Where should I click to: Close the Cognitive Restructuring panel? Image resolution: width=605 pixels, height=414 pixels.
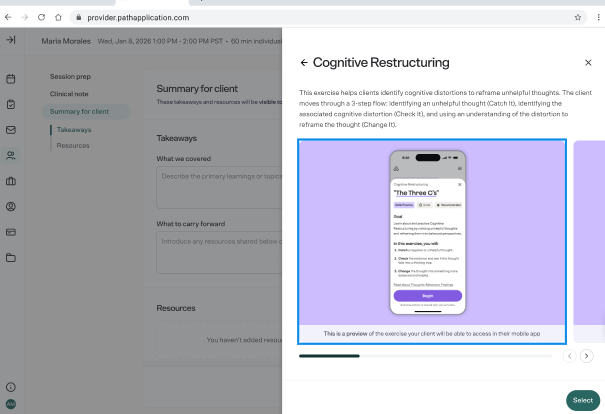coord(588,63)
